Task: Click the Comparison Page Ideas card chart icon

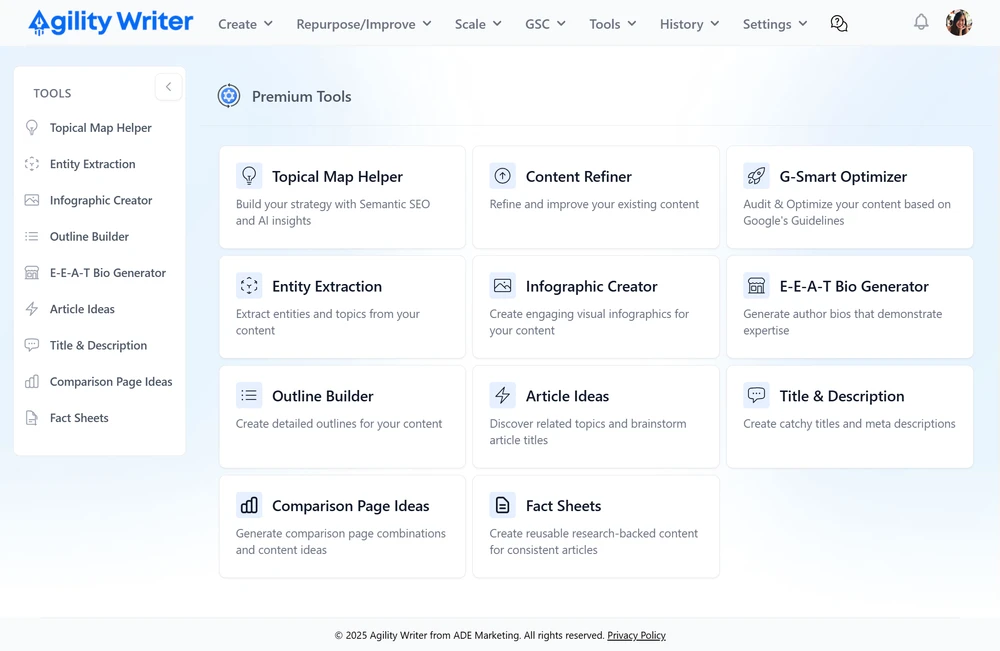Action: [x=249, y=505]
